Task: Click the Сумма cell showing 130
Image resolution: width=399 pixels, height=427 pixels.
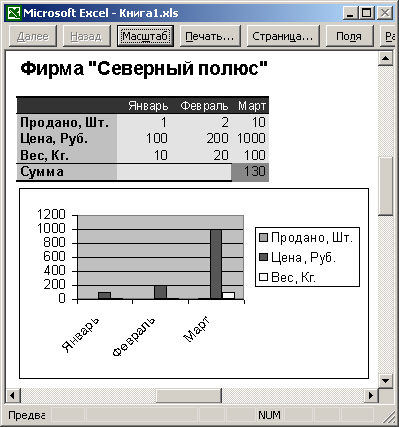Action: pos(250,172)
